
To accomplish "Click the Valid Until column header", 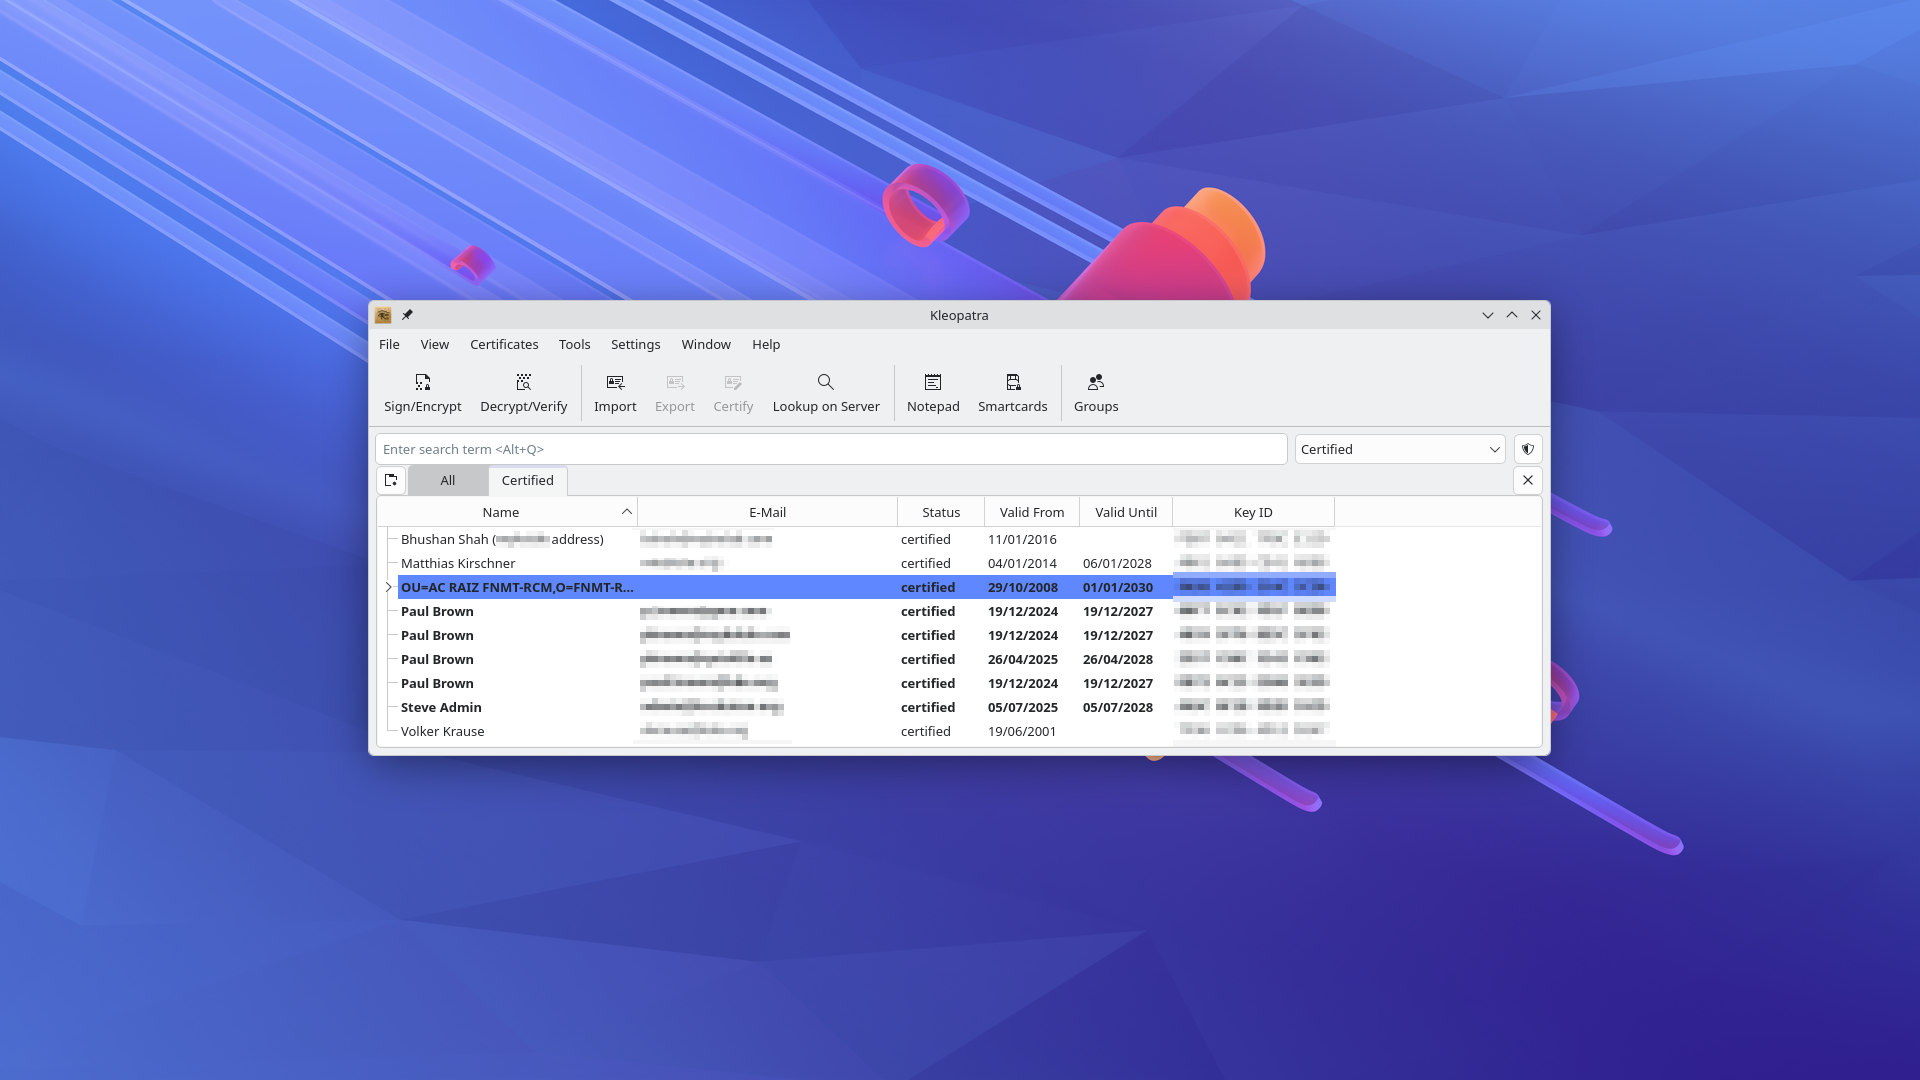I will coord(1125,512).
